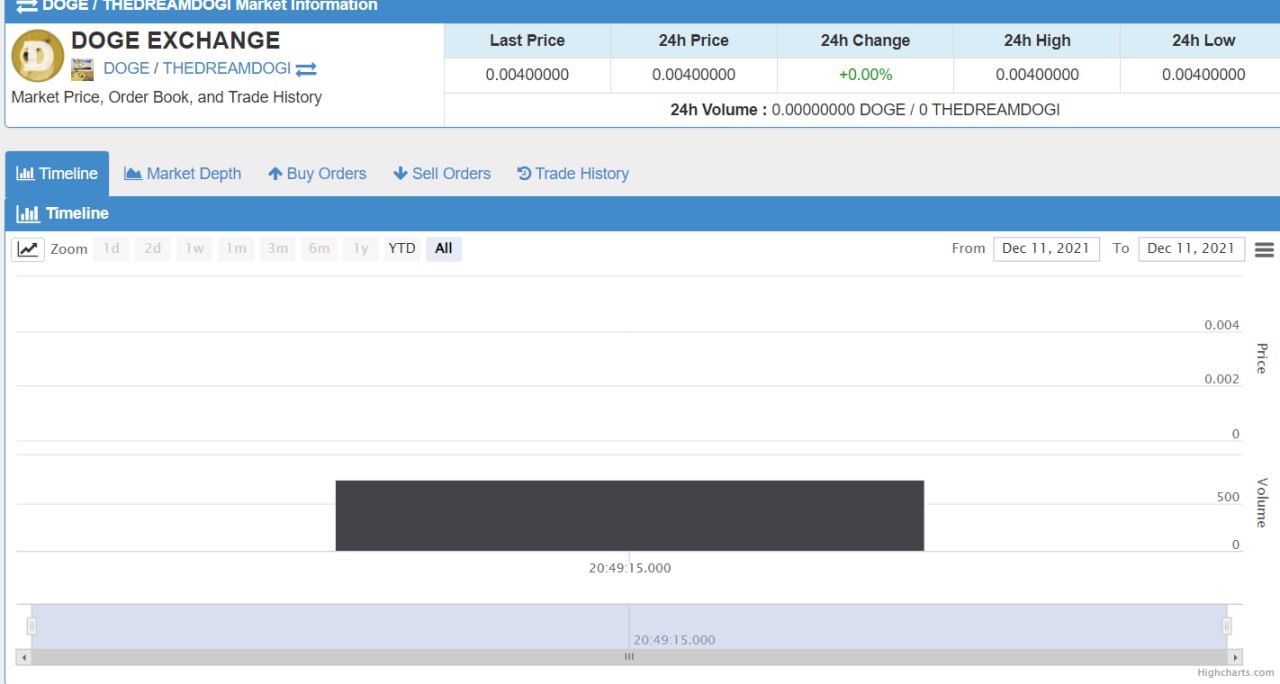The width and height of the screenshot is (1280, 684).
Task: Click the dark volume bar
Action: coord(629,515)
